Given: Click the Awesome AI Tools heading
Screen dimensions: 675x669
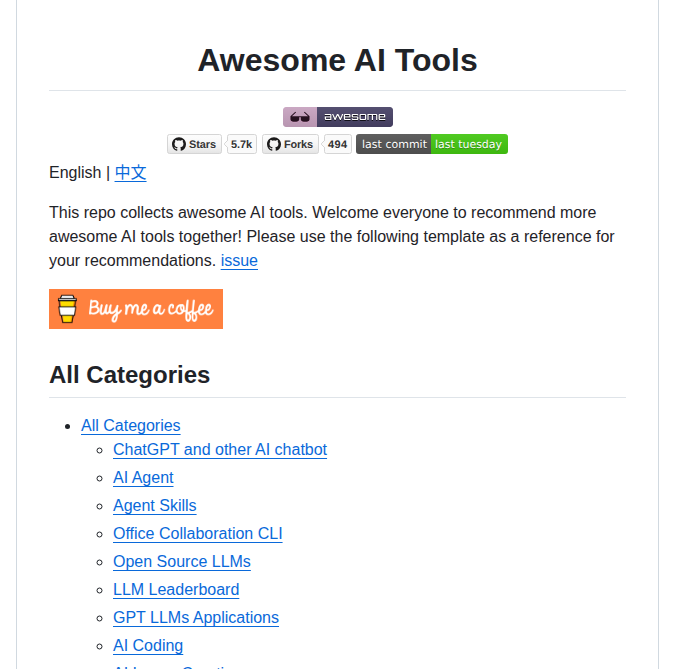Looking at the screenshot, I should [x=338, y=60].
